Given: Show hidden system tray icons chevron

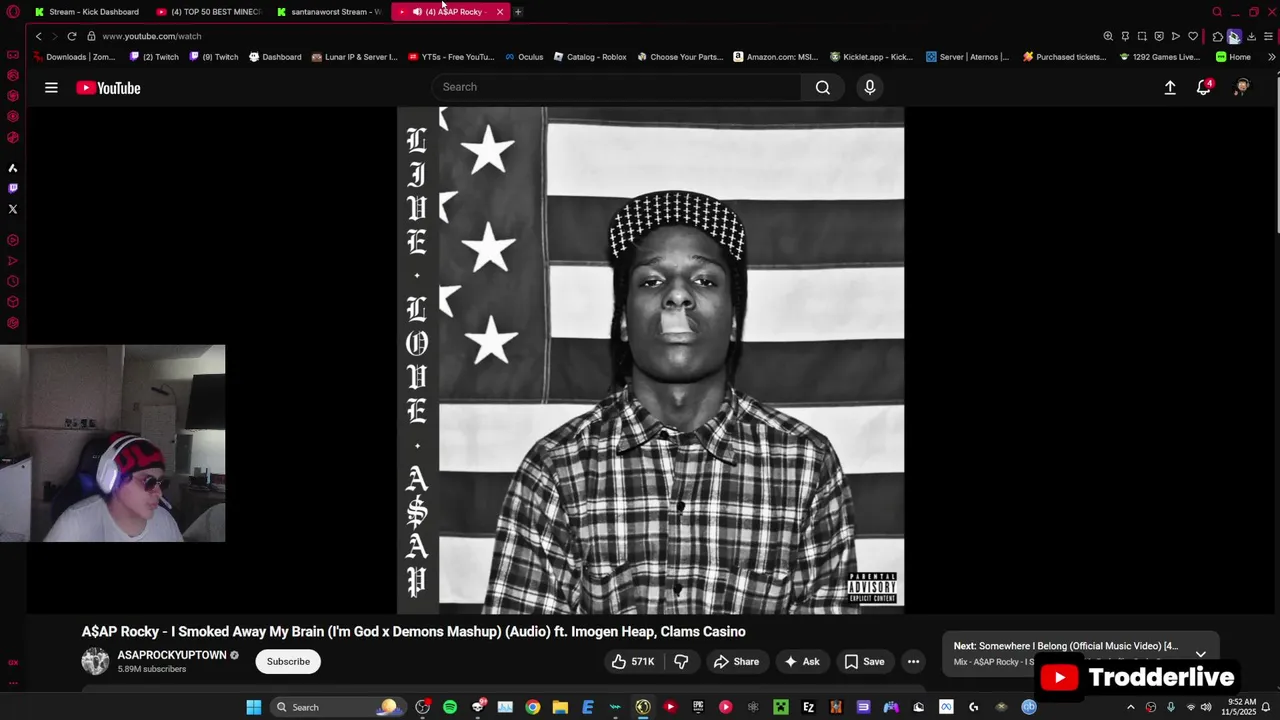Looking at the screenshot, I should [x=1131, y=707].
